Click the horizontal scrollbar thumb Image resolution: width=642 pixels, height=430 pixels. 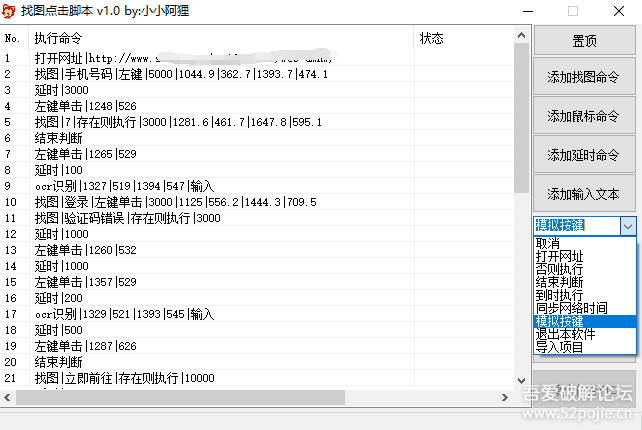point(180,397)
